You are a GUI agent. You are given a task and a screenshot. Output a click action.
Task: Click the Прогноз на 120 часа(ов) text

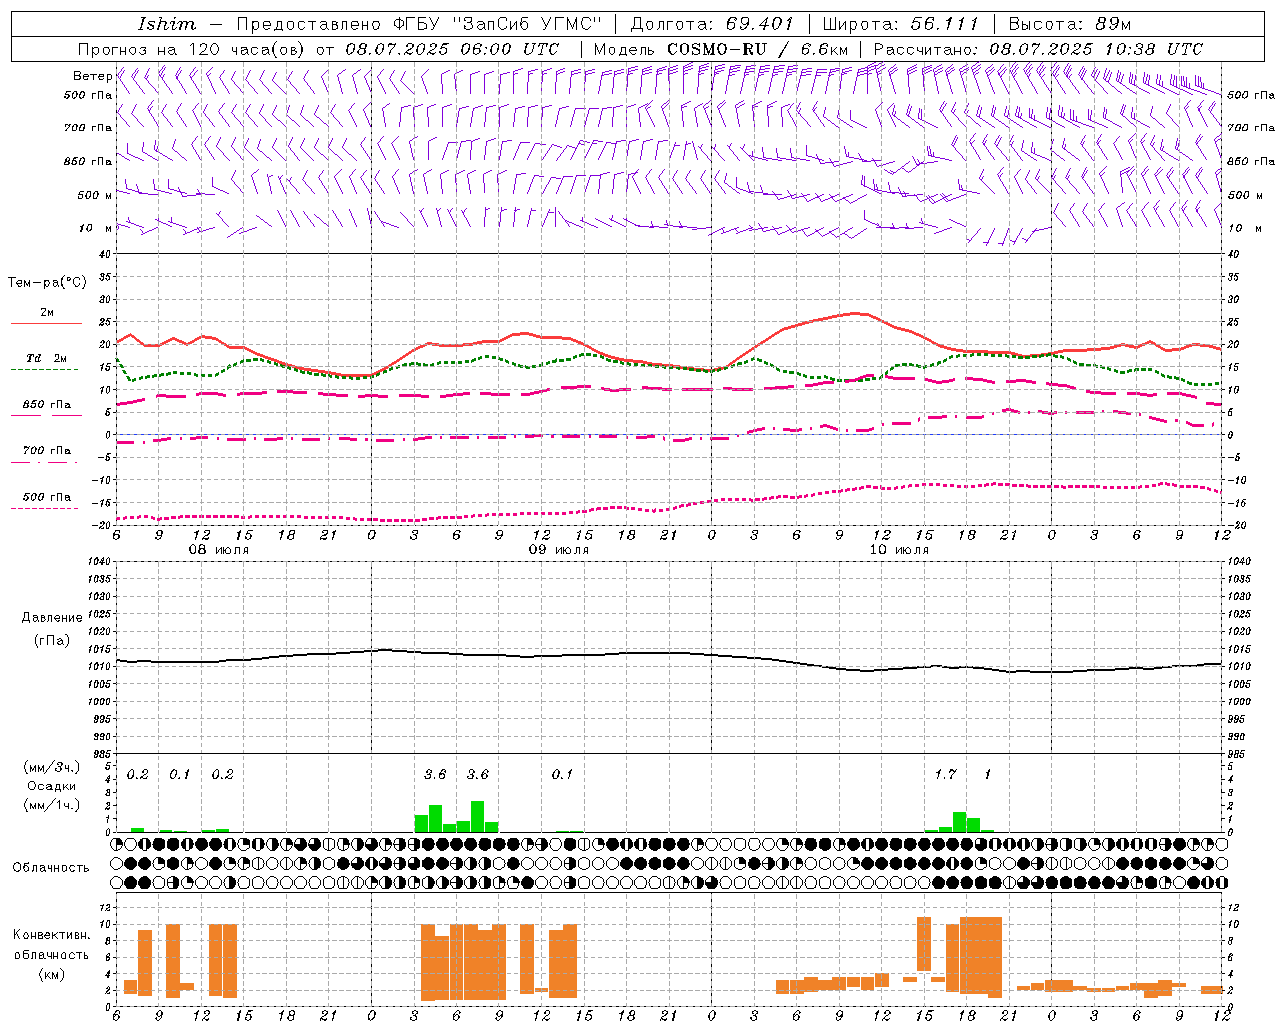point(193,49)
